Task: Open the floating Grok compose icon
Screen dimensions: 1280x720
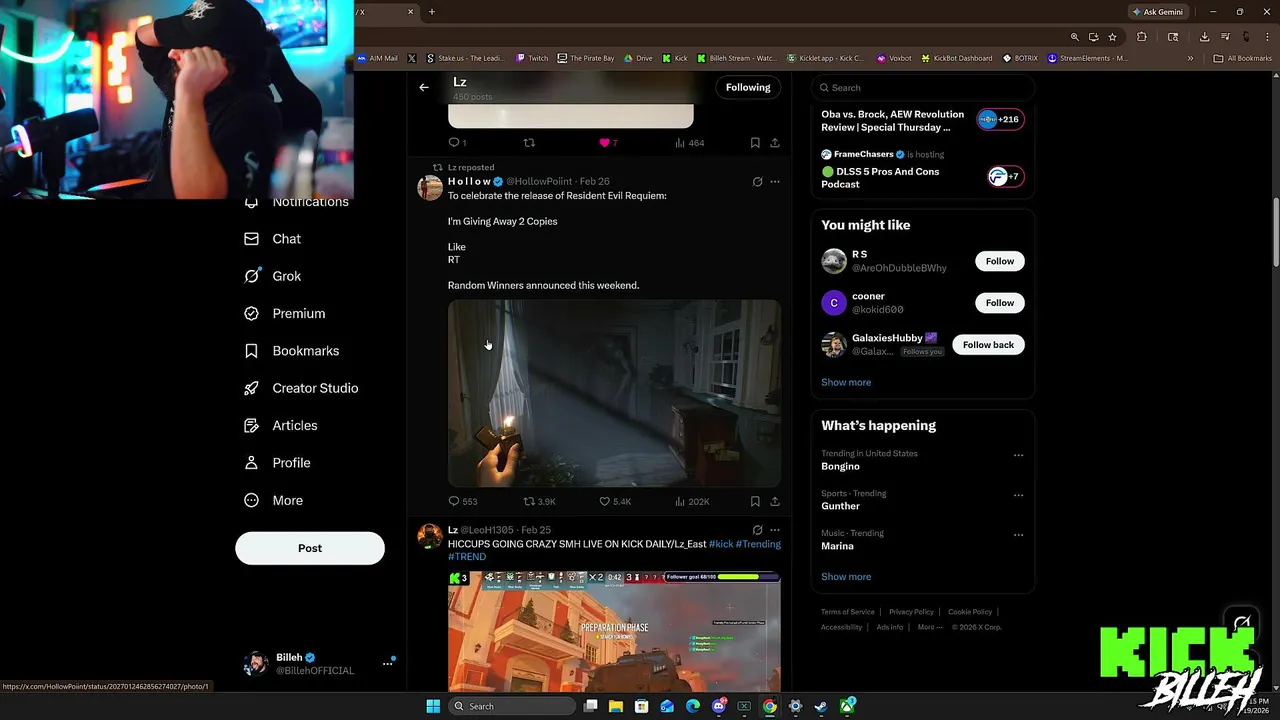Action: (1241, 624)
